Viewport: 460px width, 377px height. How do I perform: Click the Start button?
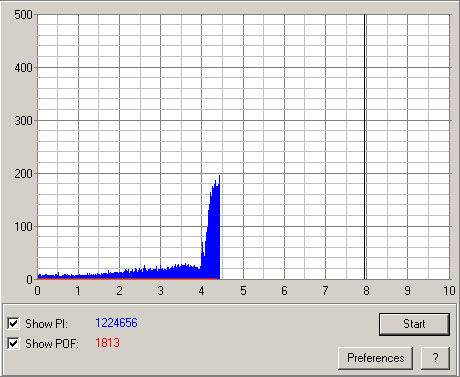(414, 324)
